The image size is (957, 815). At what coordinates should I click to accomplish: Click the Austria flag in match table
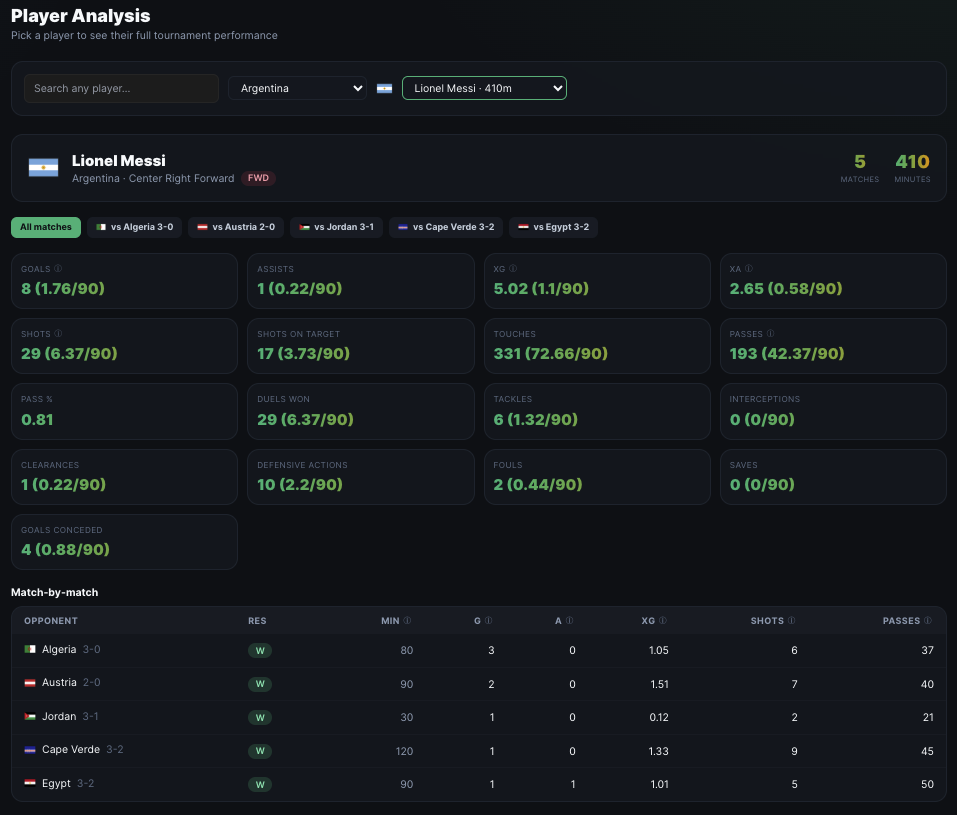(x=30, y=683)
